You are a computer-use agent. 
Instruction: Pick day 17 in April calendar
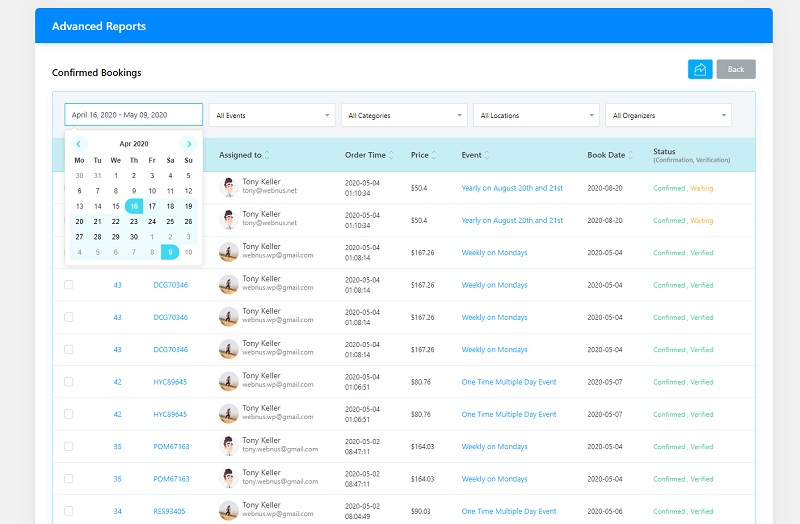click(x=152, y=206)
